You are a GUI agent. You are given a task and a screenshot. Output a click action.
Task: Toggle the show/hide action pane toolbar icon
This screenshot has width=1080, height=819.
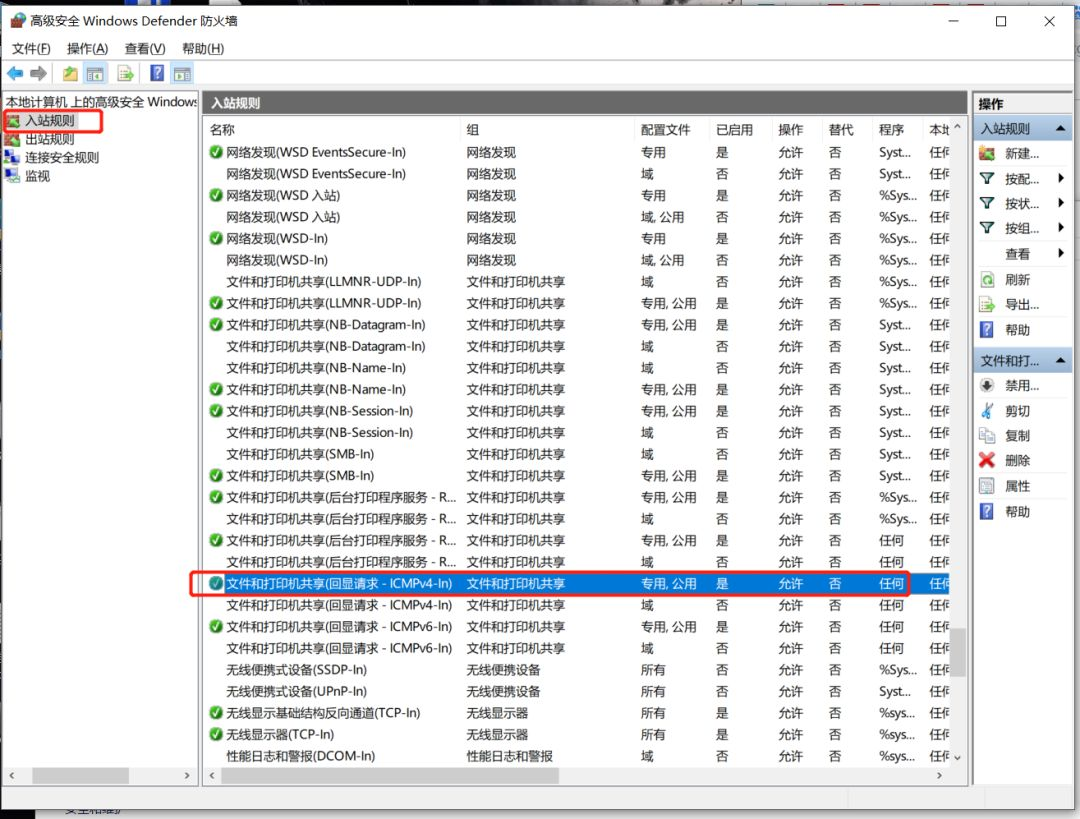click(x=182, y=73)
